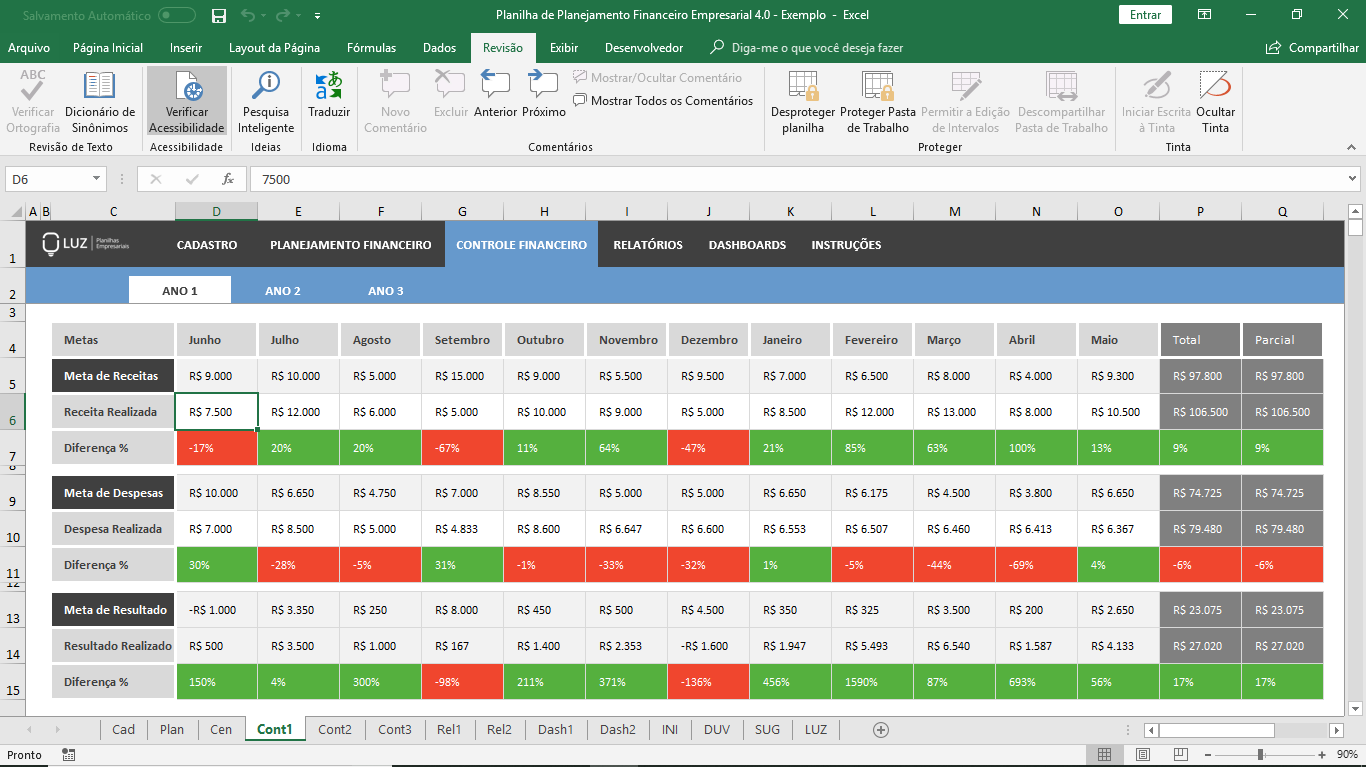Viewport: 1366px width, 767px height.
Task: Jump to the Próximo comment
Action: click(x=544, y=95)
